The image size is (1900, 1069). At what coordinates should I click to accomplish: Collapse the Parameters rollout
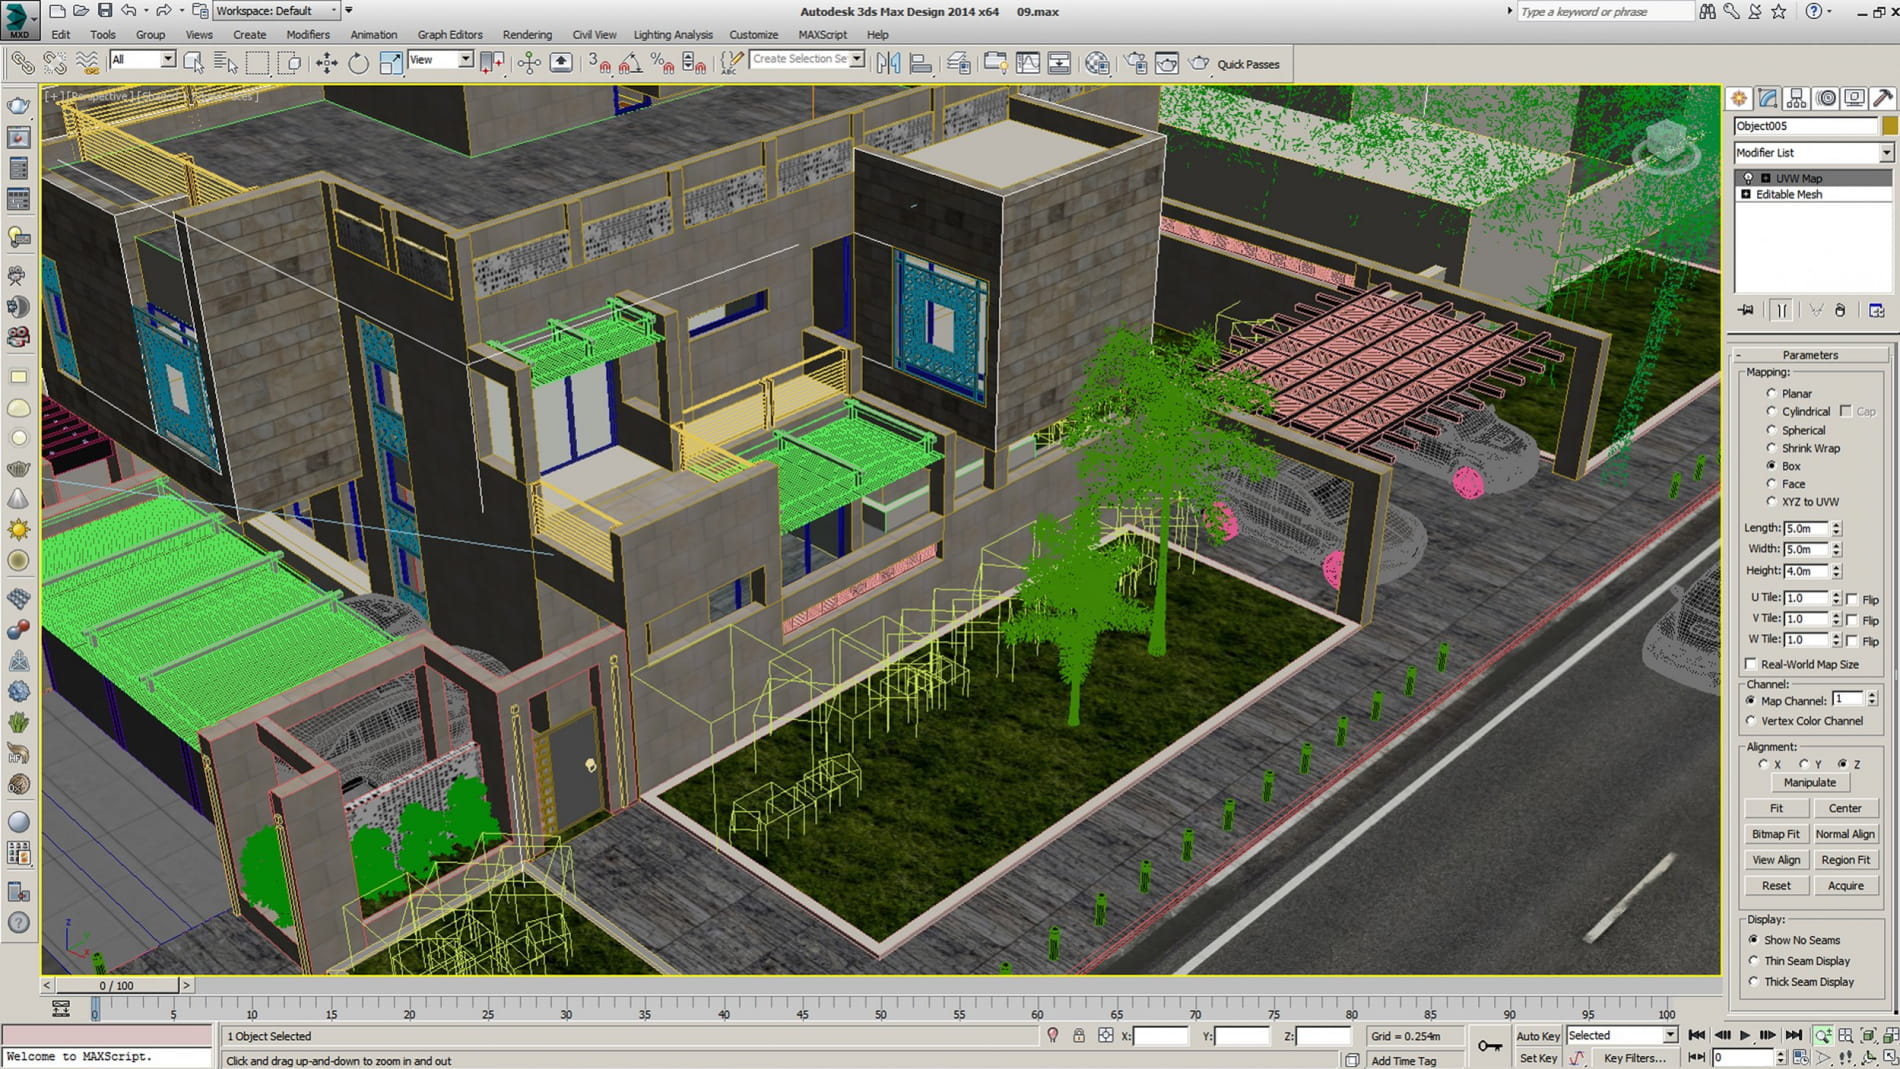[1810, 355]
